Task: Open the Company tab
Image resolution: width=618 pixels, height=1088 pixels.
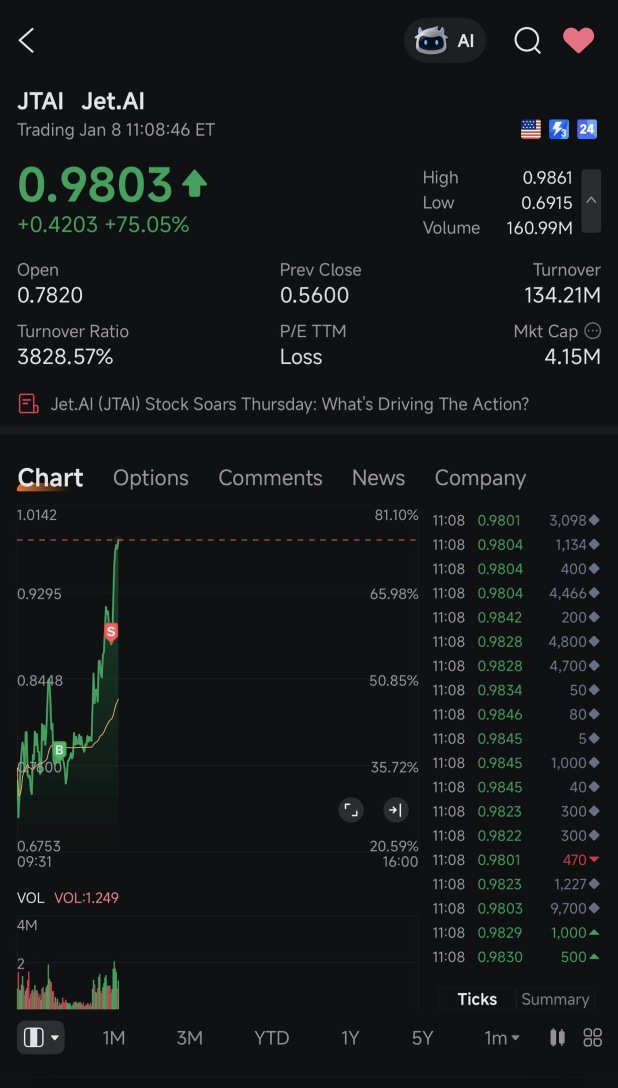Action: pos(480,478)
